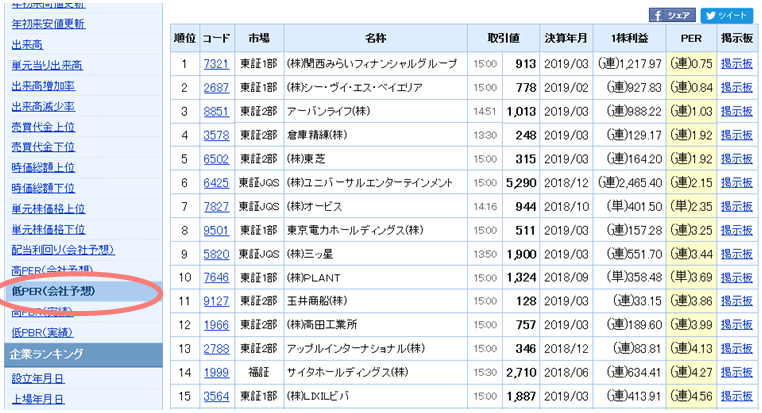Viewport: 762px width, 413px height.
Task: Go to 売買代金上位 ranking
Action: [x=43, y=127]
